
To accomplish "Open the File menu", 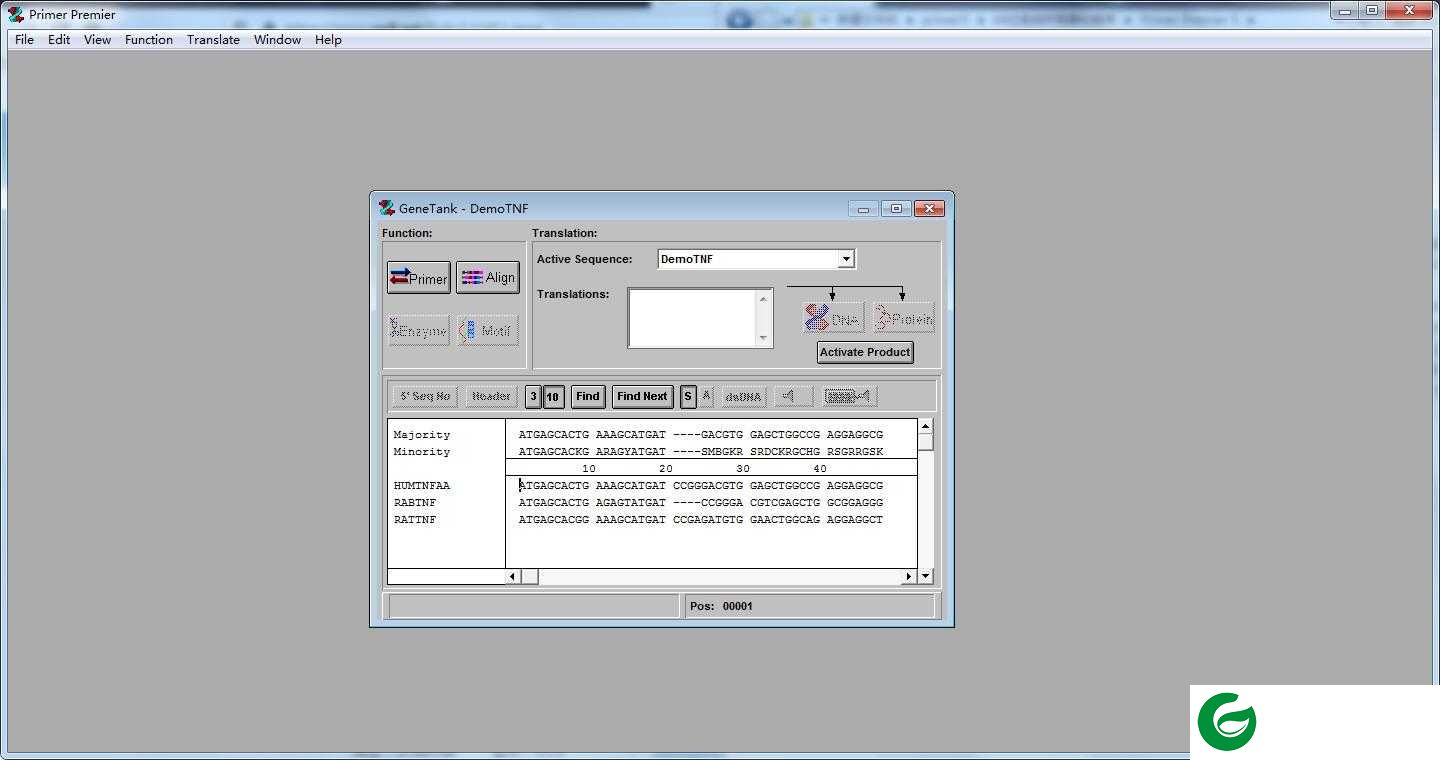I will coord(25,40).
